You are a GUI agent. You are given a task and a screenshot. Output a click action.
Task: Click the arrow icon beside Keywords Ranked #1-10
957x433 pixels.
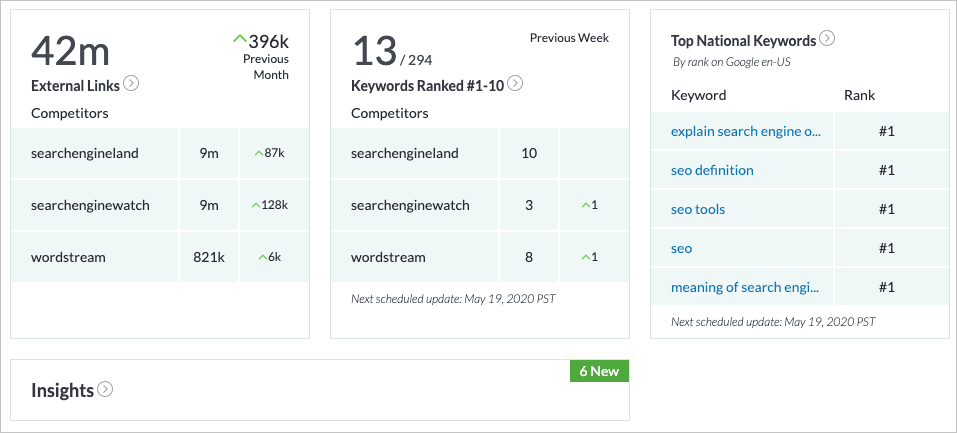[x=515, y=84]
